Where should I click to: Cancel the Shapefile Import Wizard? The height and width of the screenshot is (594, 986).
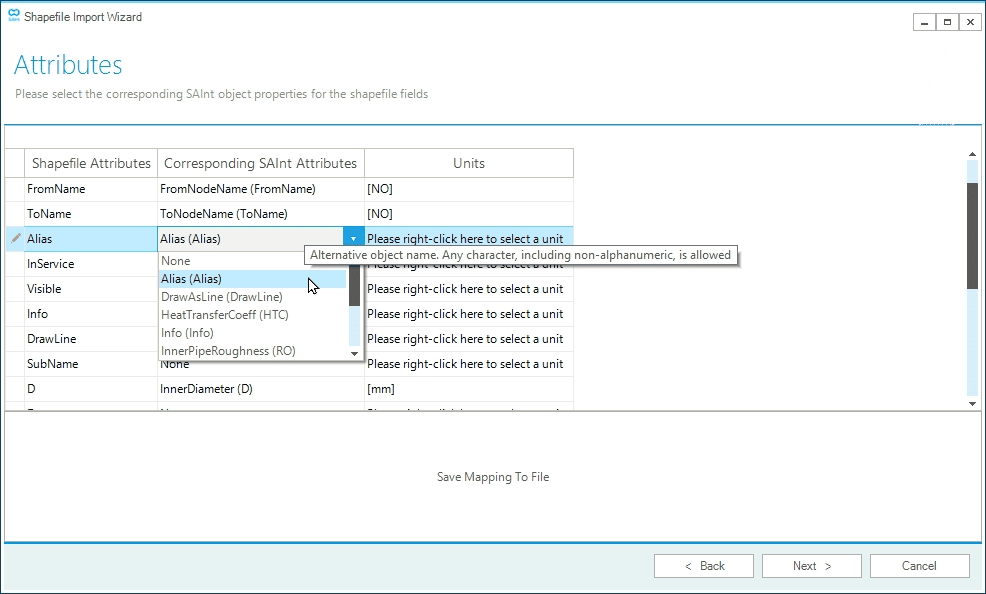(x=919, y=565)
